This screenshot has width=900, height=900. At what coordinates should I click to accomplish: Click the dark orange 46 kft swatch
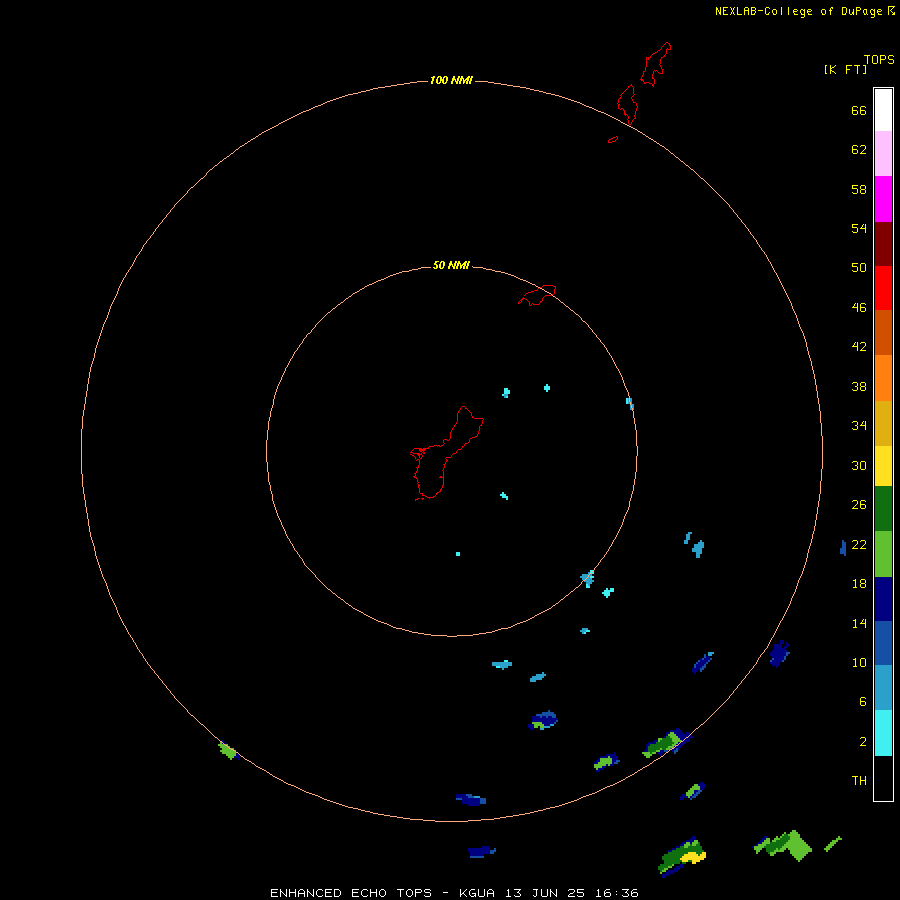[883, 332]
